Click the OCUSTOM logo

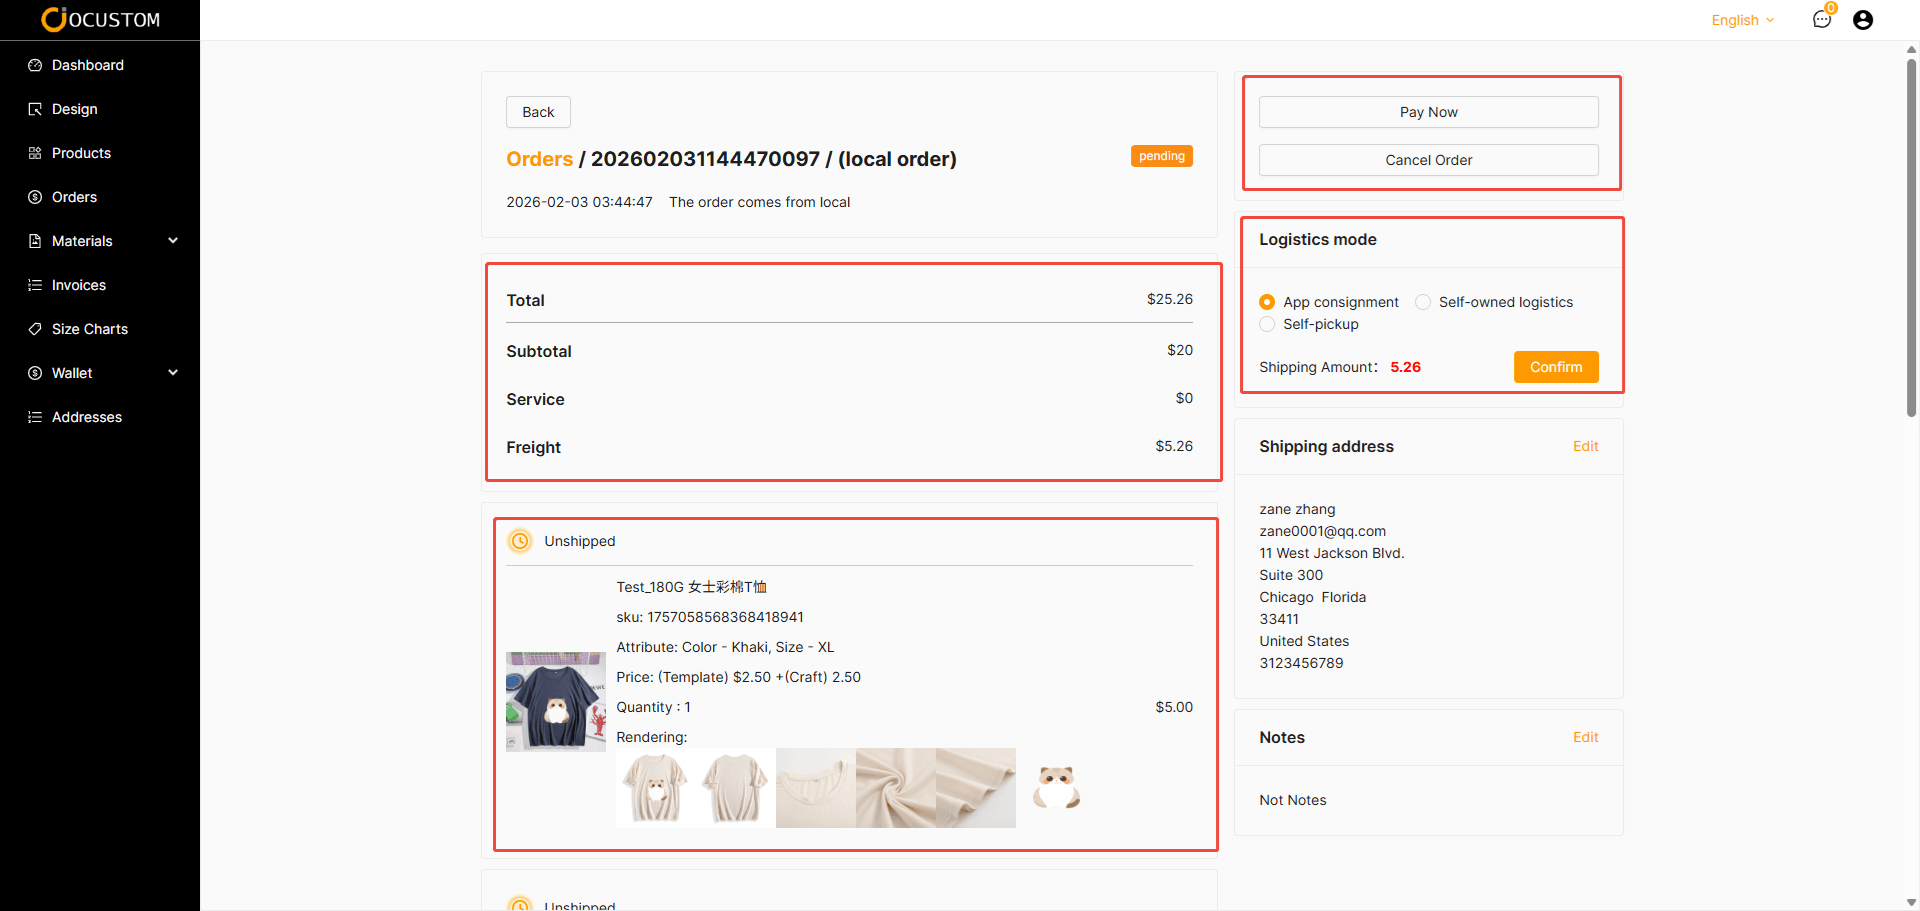[100, 20]
